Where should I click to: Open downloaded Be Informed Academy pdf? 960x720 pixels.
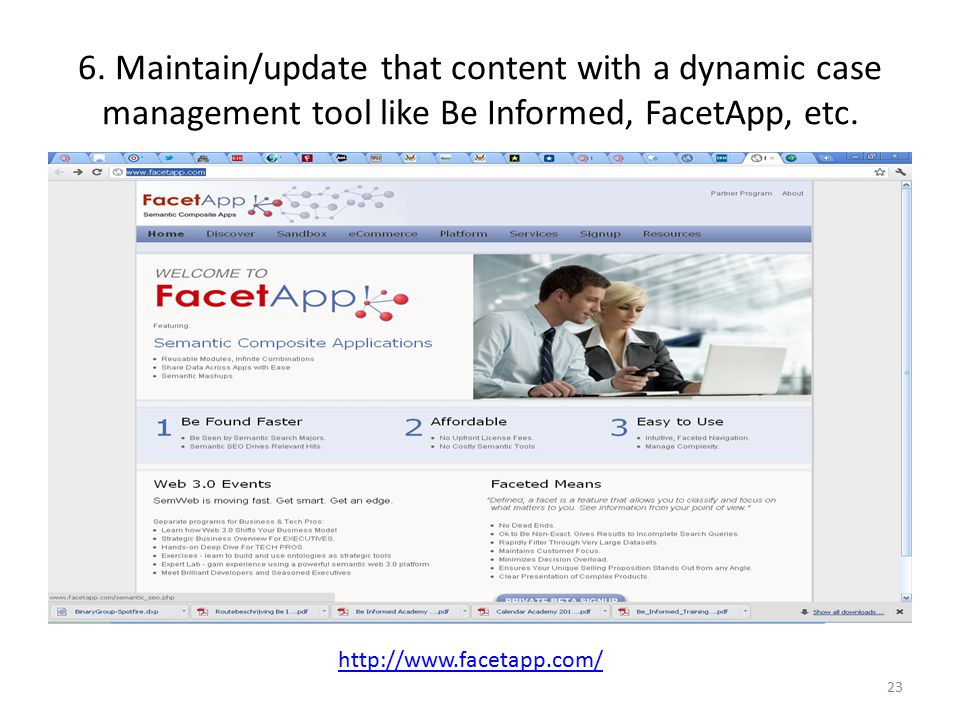click(x=402, y=612)
